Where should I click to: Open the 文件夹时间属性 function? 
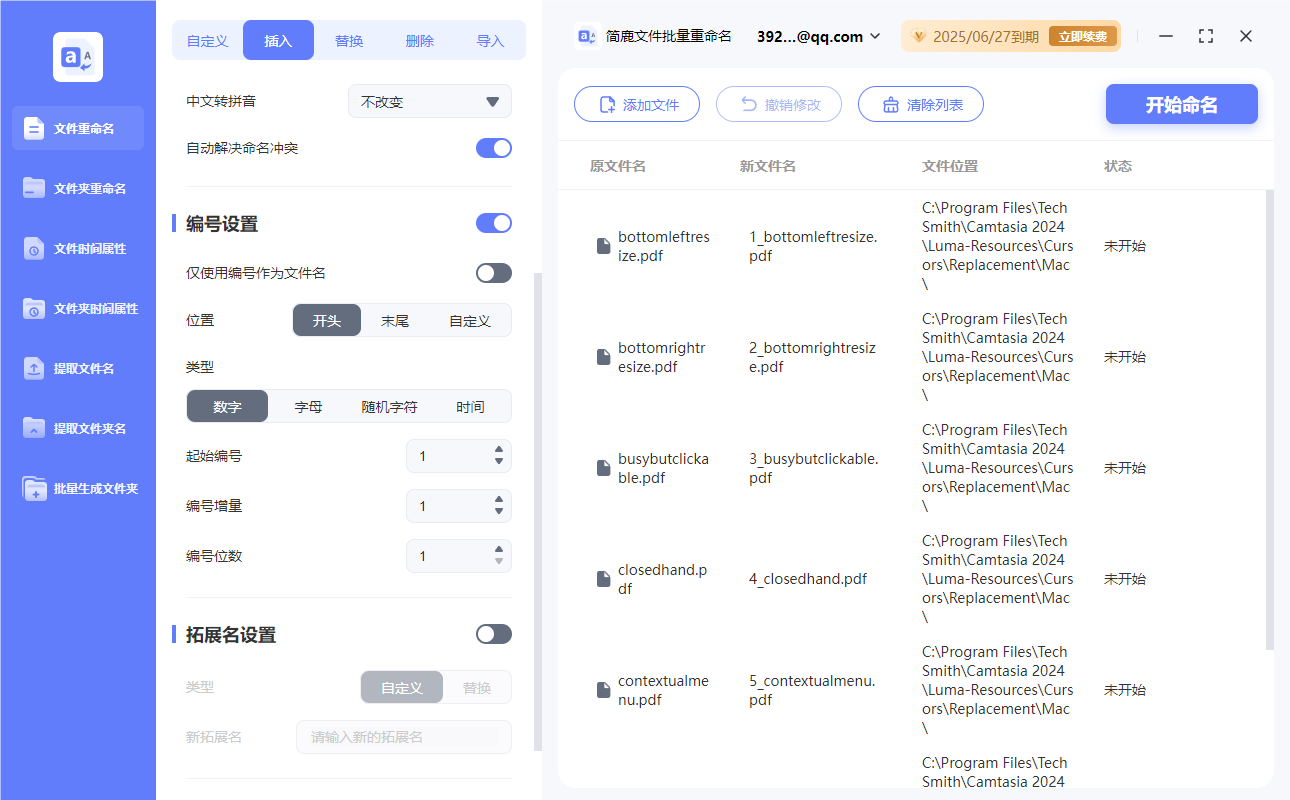pyautogui.click(x=77, y=308)
